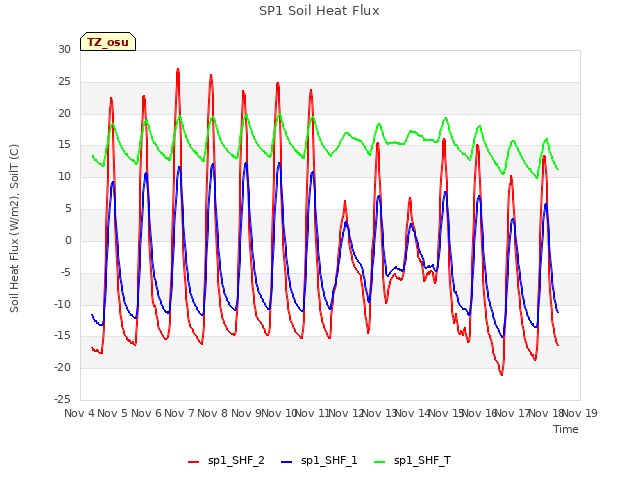Screen dimensions: 640x480
Task: Click the Nov 19 x-axis tick label
Action: point(580,413)
